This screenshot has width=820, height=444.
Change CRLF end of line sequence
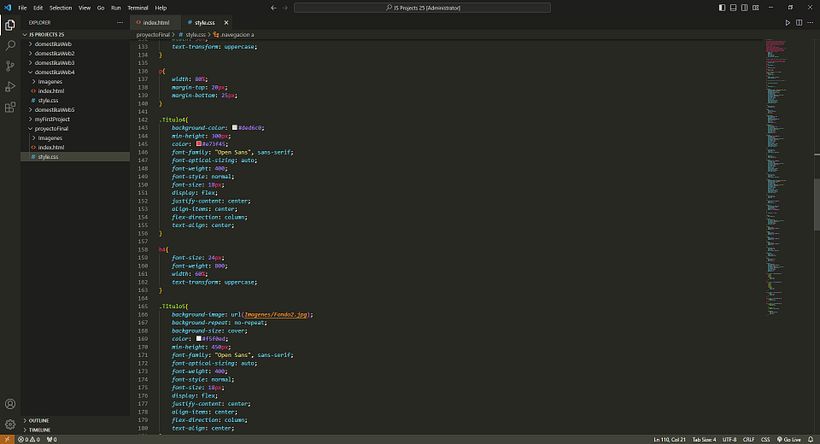tap(748, 439)
